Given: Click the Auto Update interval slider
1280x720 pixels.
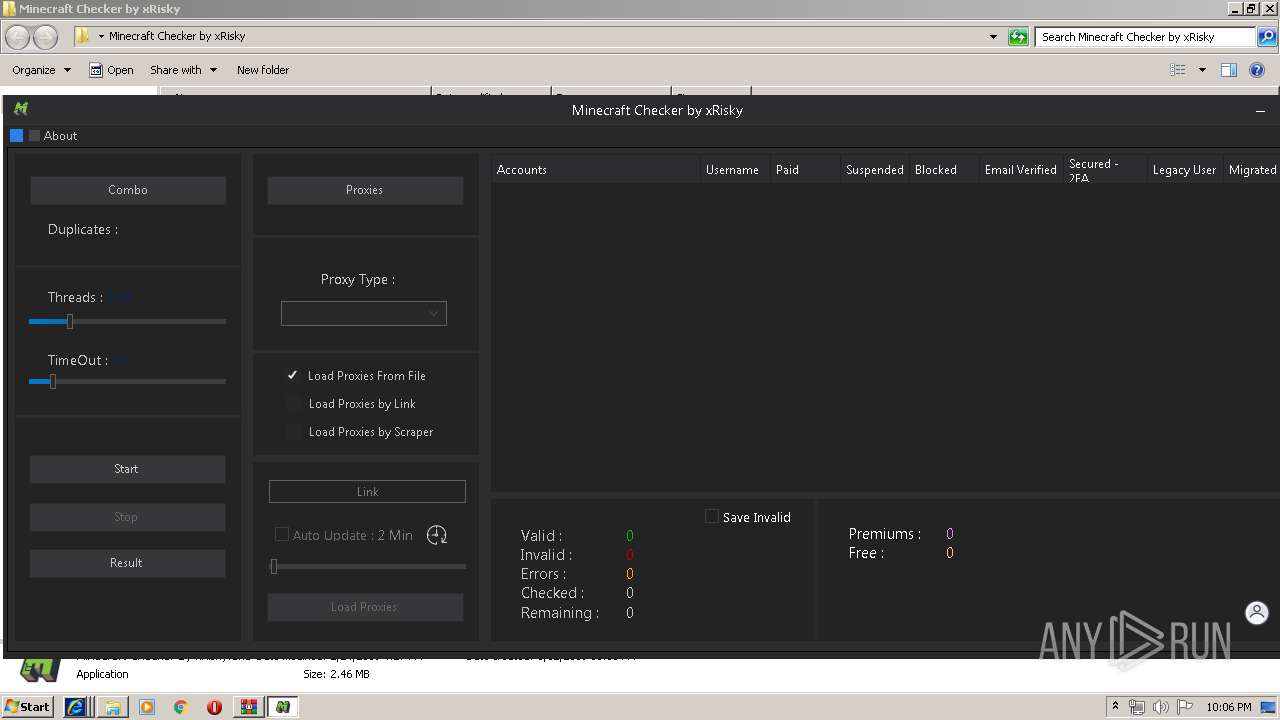Looking at the screenshot, I should [367, 567].
